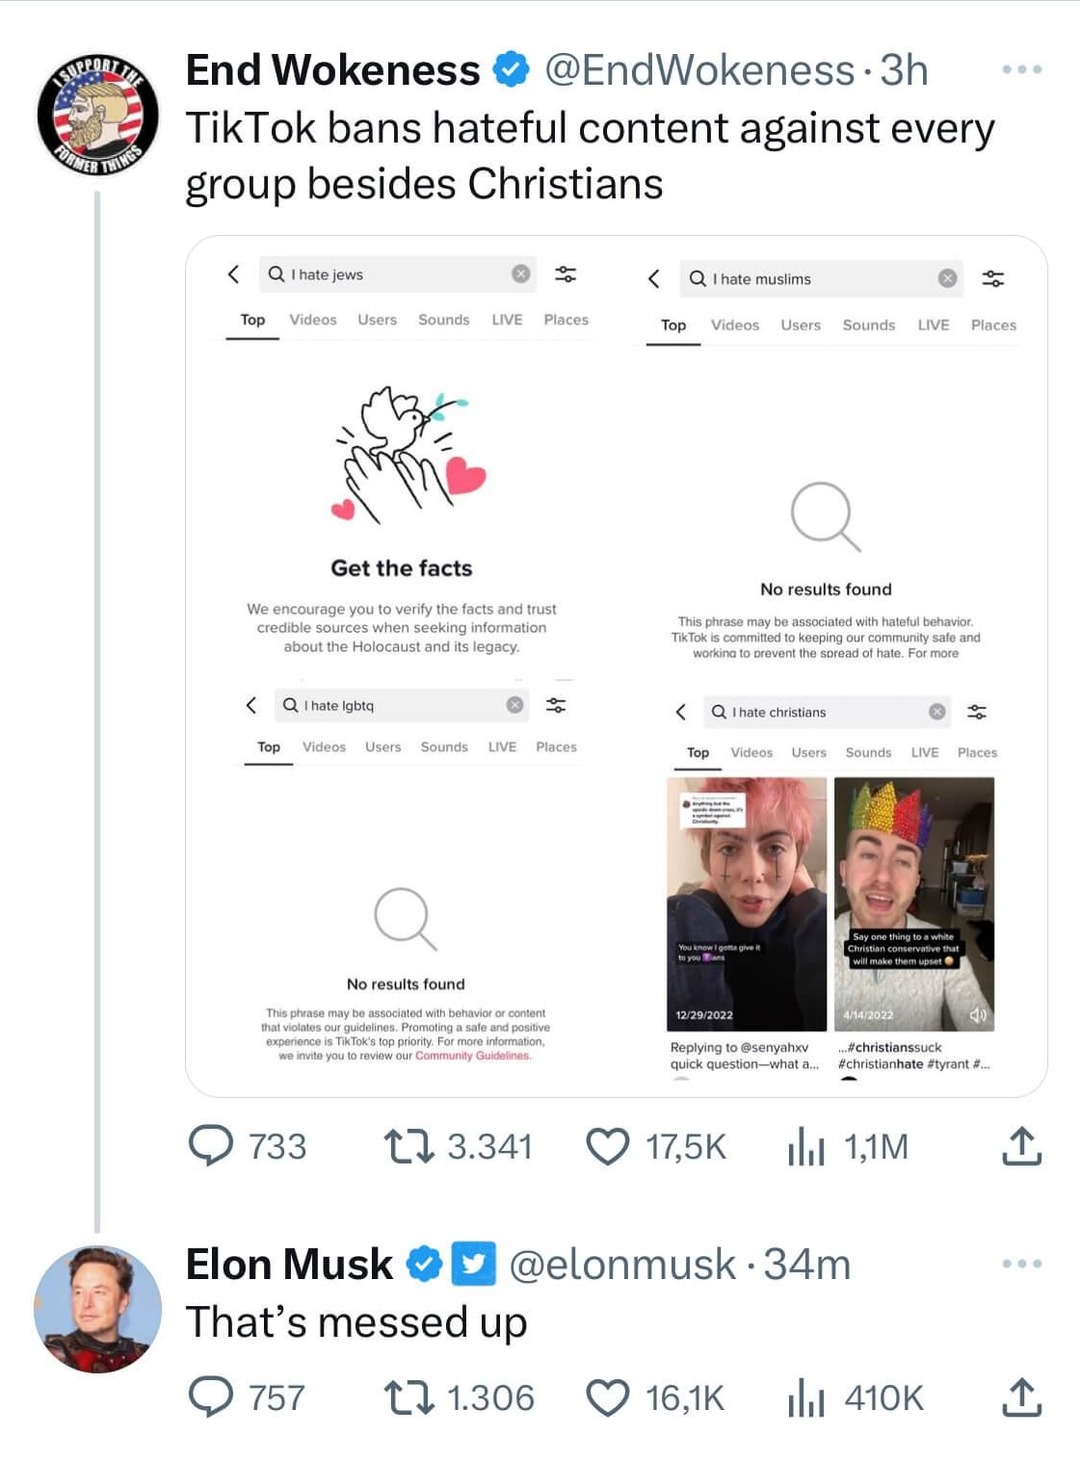Select Videos tab under 'I hate christians'

click(x=751, y=753)
